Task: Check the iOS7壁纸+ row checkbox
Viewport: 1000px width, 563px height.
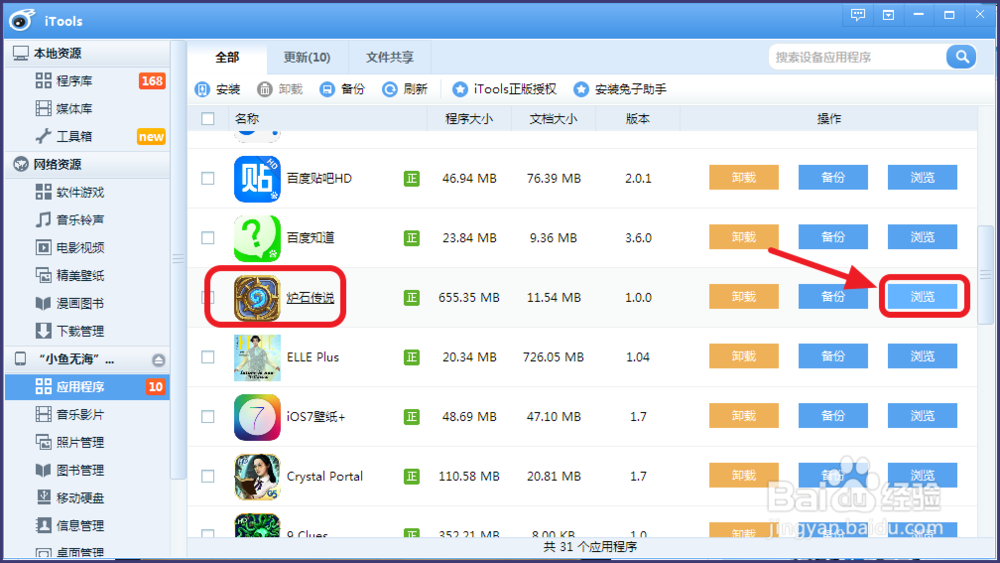Action: click(208, 416)
